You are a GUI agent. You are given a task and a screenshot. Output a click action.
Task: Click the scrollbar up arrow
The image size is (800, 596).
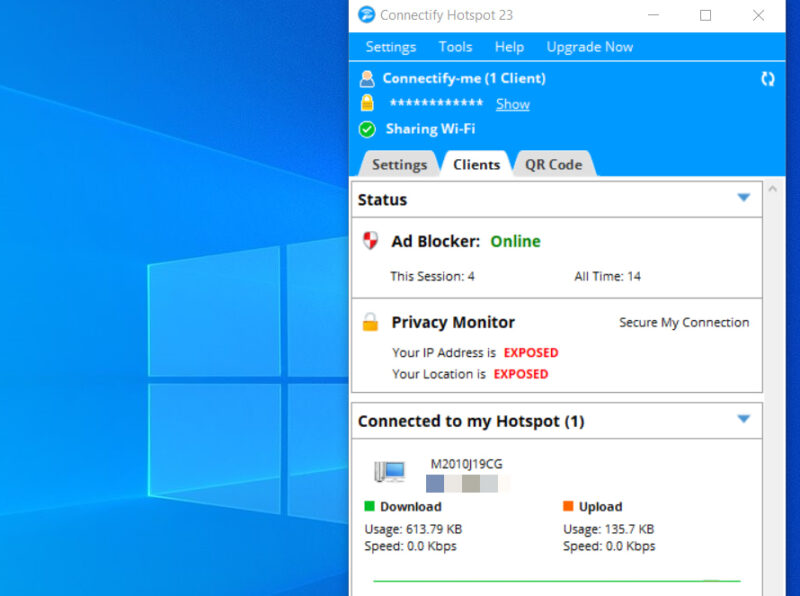click(773, 189)
